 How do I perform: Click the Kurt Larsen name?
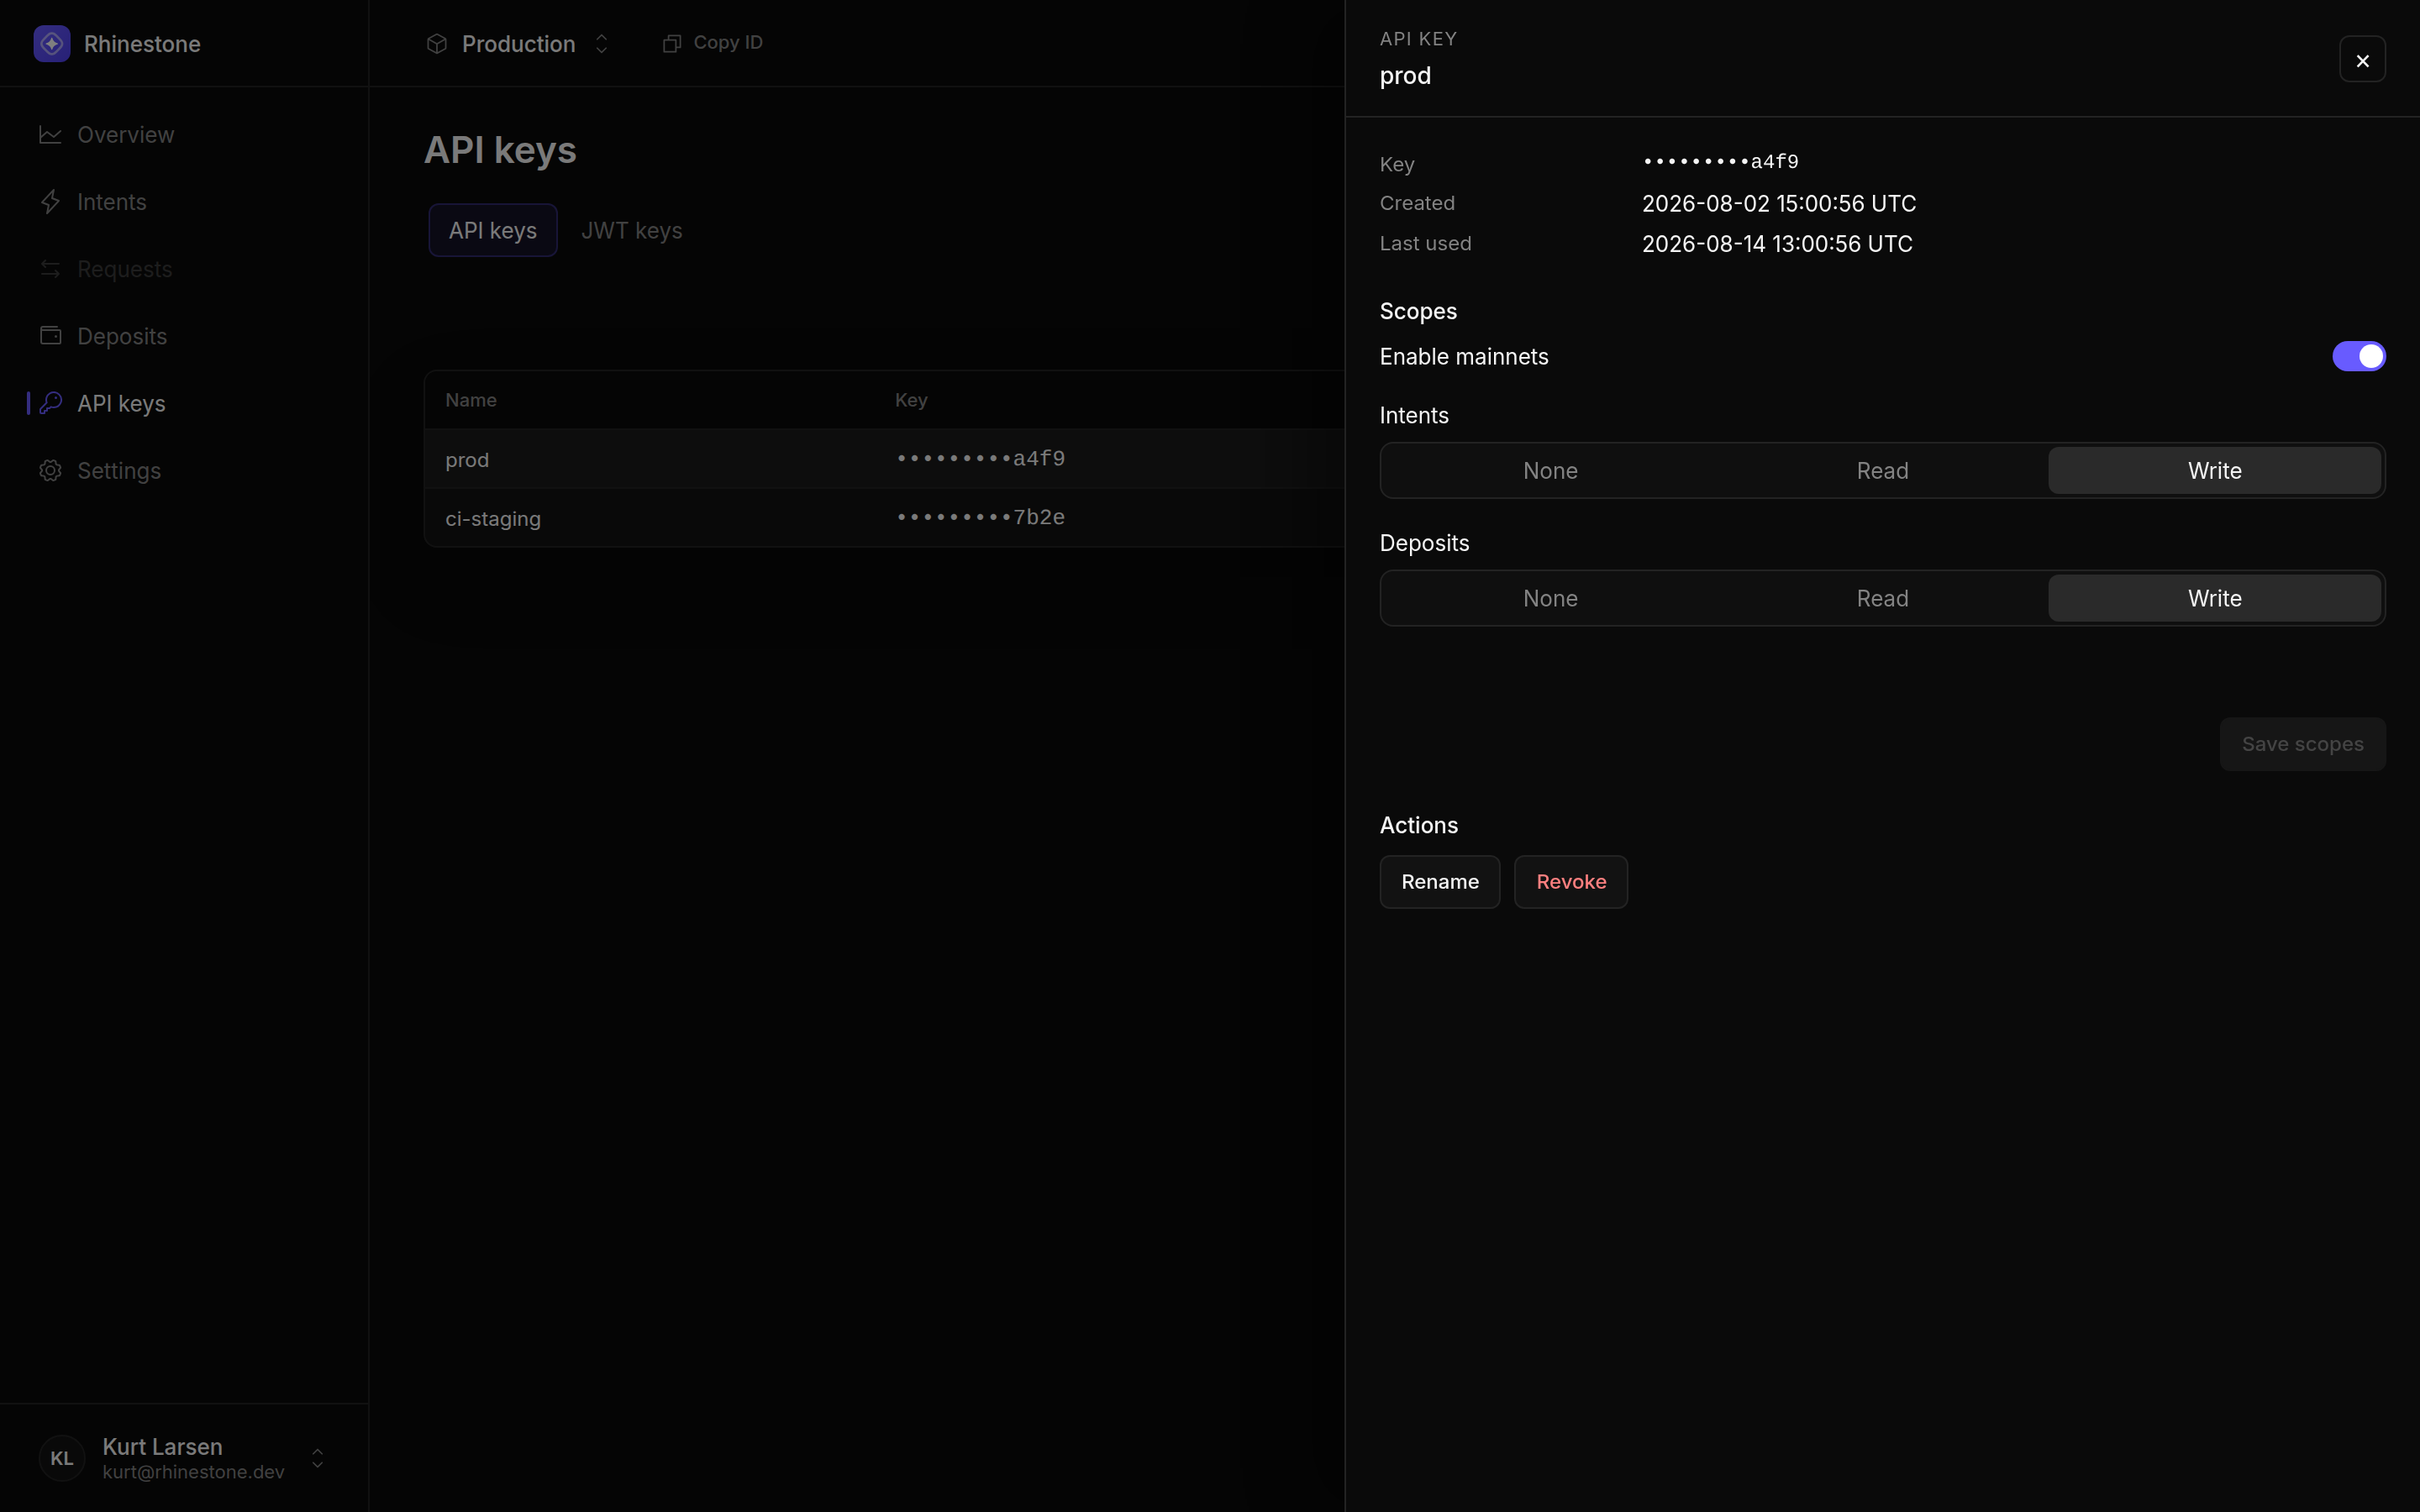pyautogui.click(x=162, y=1446)
